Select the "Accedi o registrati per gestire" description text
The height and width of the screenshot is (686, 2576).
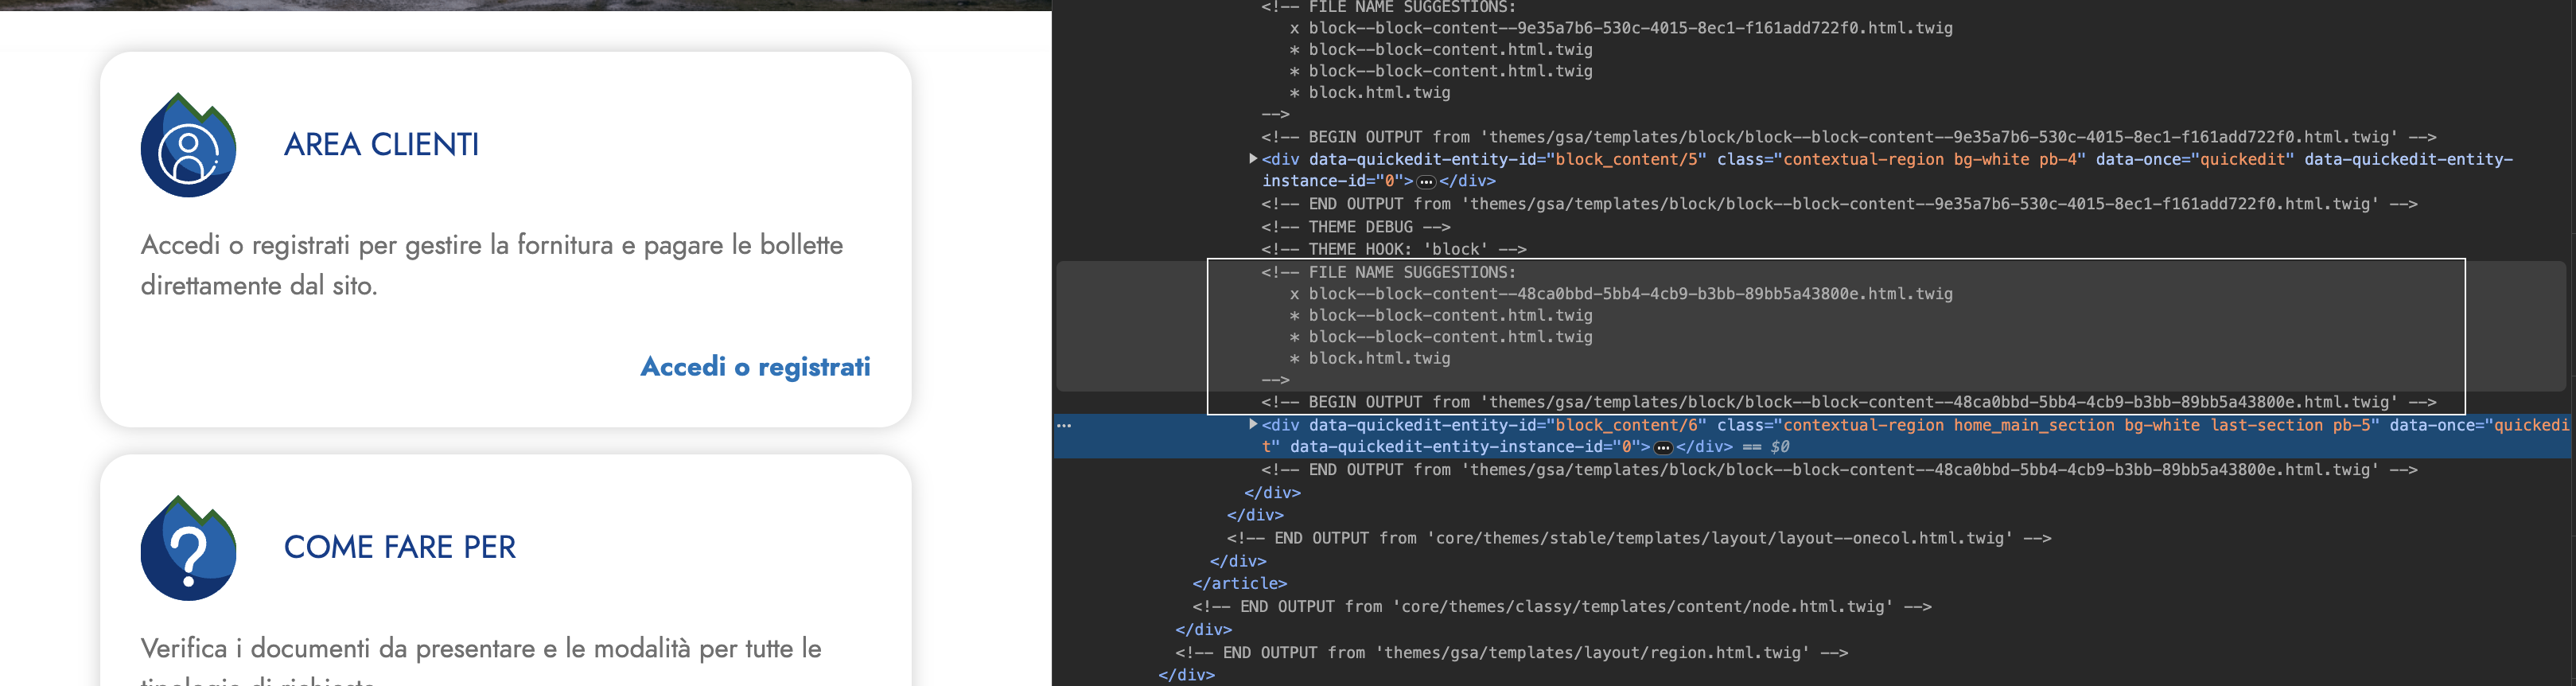492,265
